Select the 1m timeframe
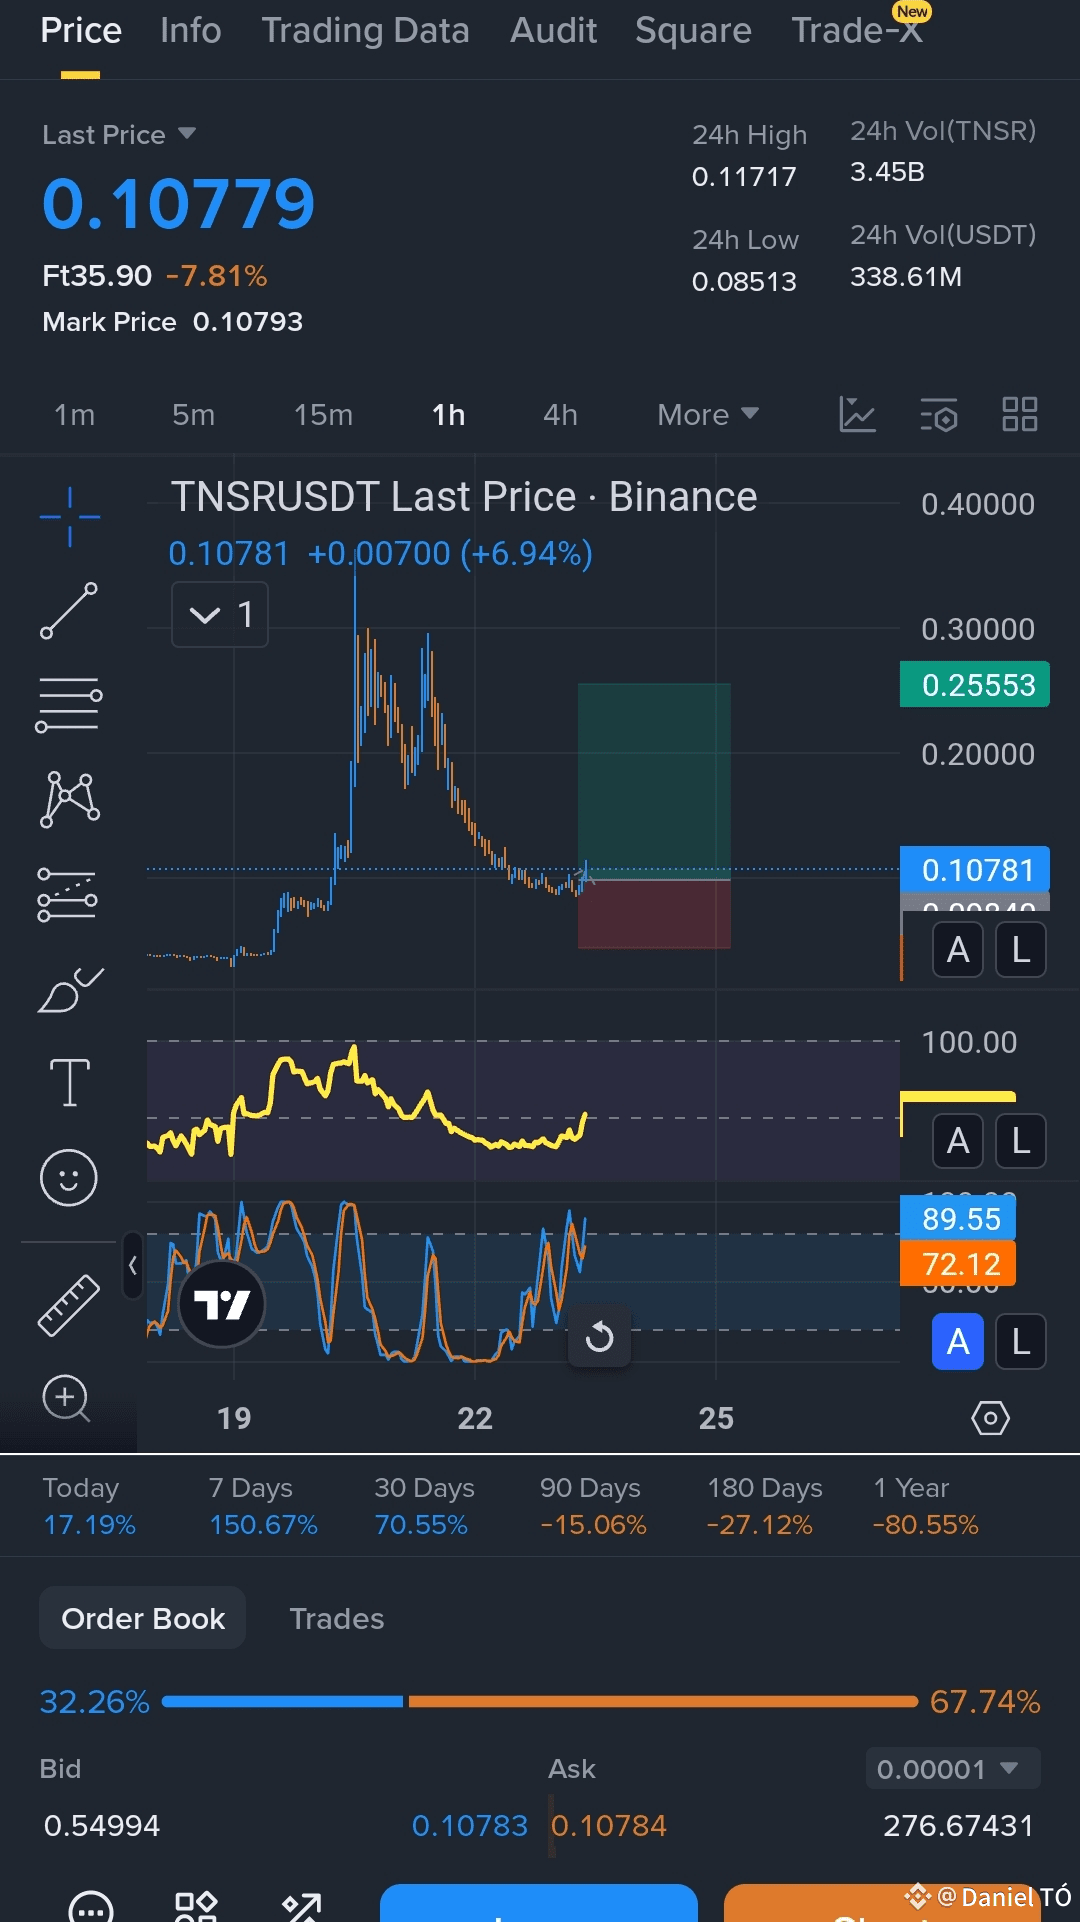This screenshot has width=1080, height=1922. click(74, 414)
